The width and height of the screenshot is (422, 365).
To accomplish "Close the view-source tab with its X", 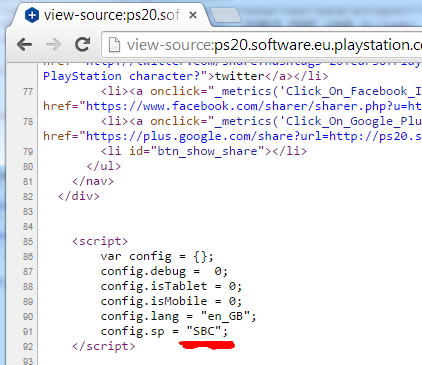I will click(193, 15).
